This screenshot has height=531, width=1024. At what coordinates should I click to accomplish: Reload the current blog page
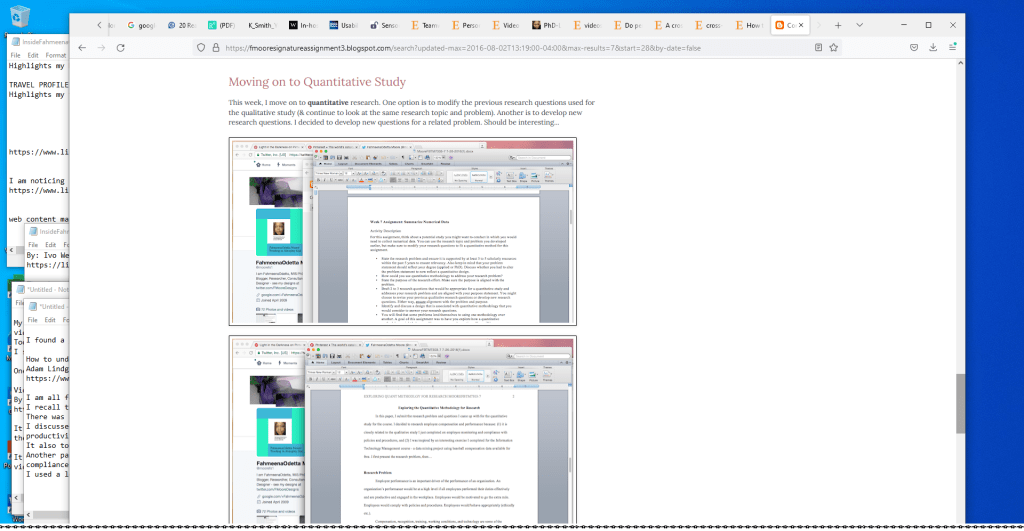[121, 47]
